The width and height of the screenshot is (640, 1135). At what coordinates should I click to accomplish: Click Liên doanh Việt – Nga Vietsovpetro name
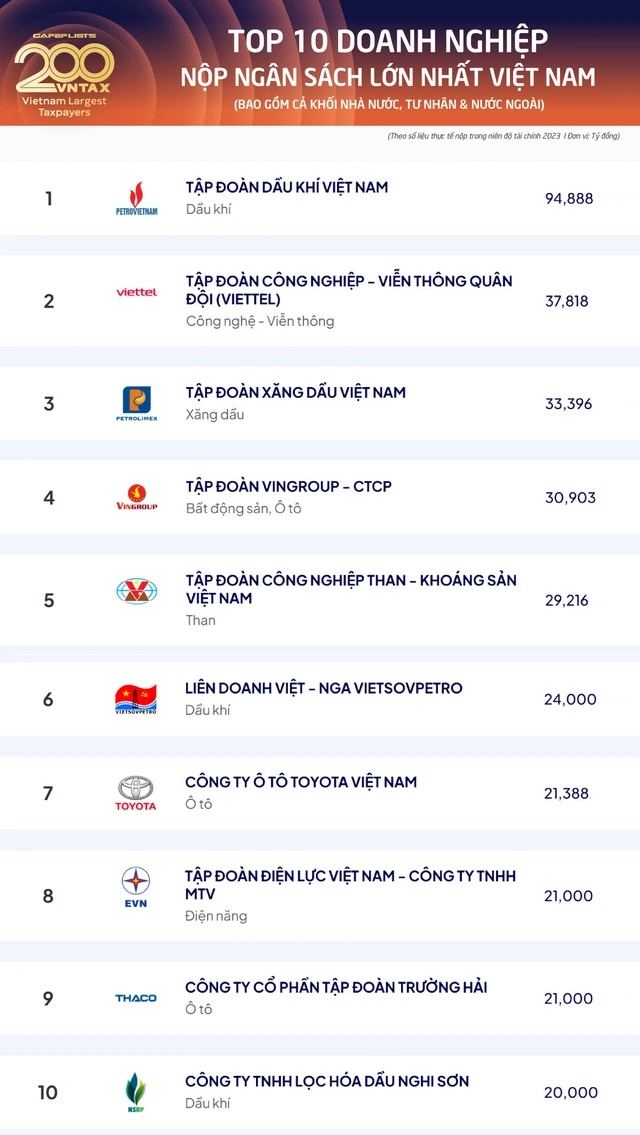click(x=324, y=689)
